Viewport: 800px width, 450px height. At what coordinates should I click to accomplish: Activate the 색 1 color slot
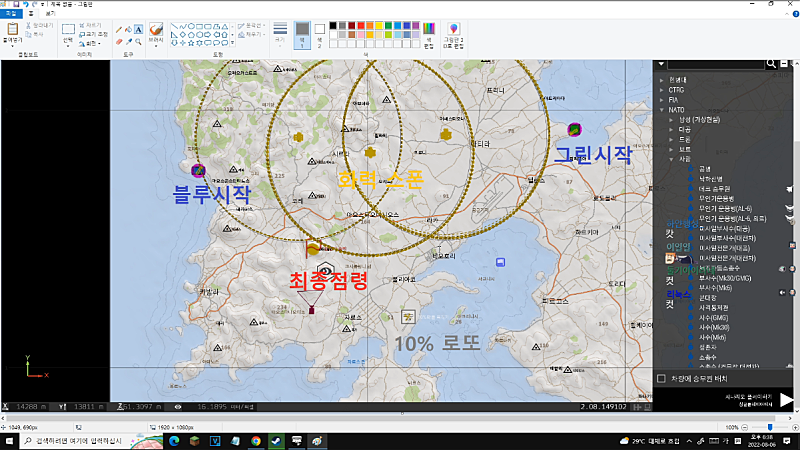click(x=303, y=34)
